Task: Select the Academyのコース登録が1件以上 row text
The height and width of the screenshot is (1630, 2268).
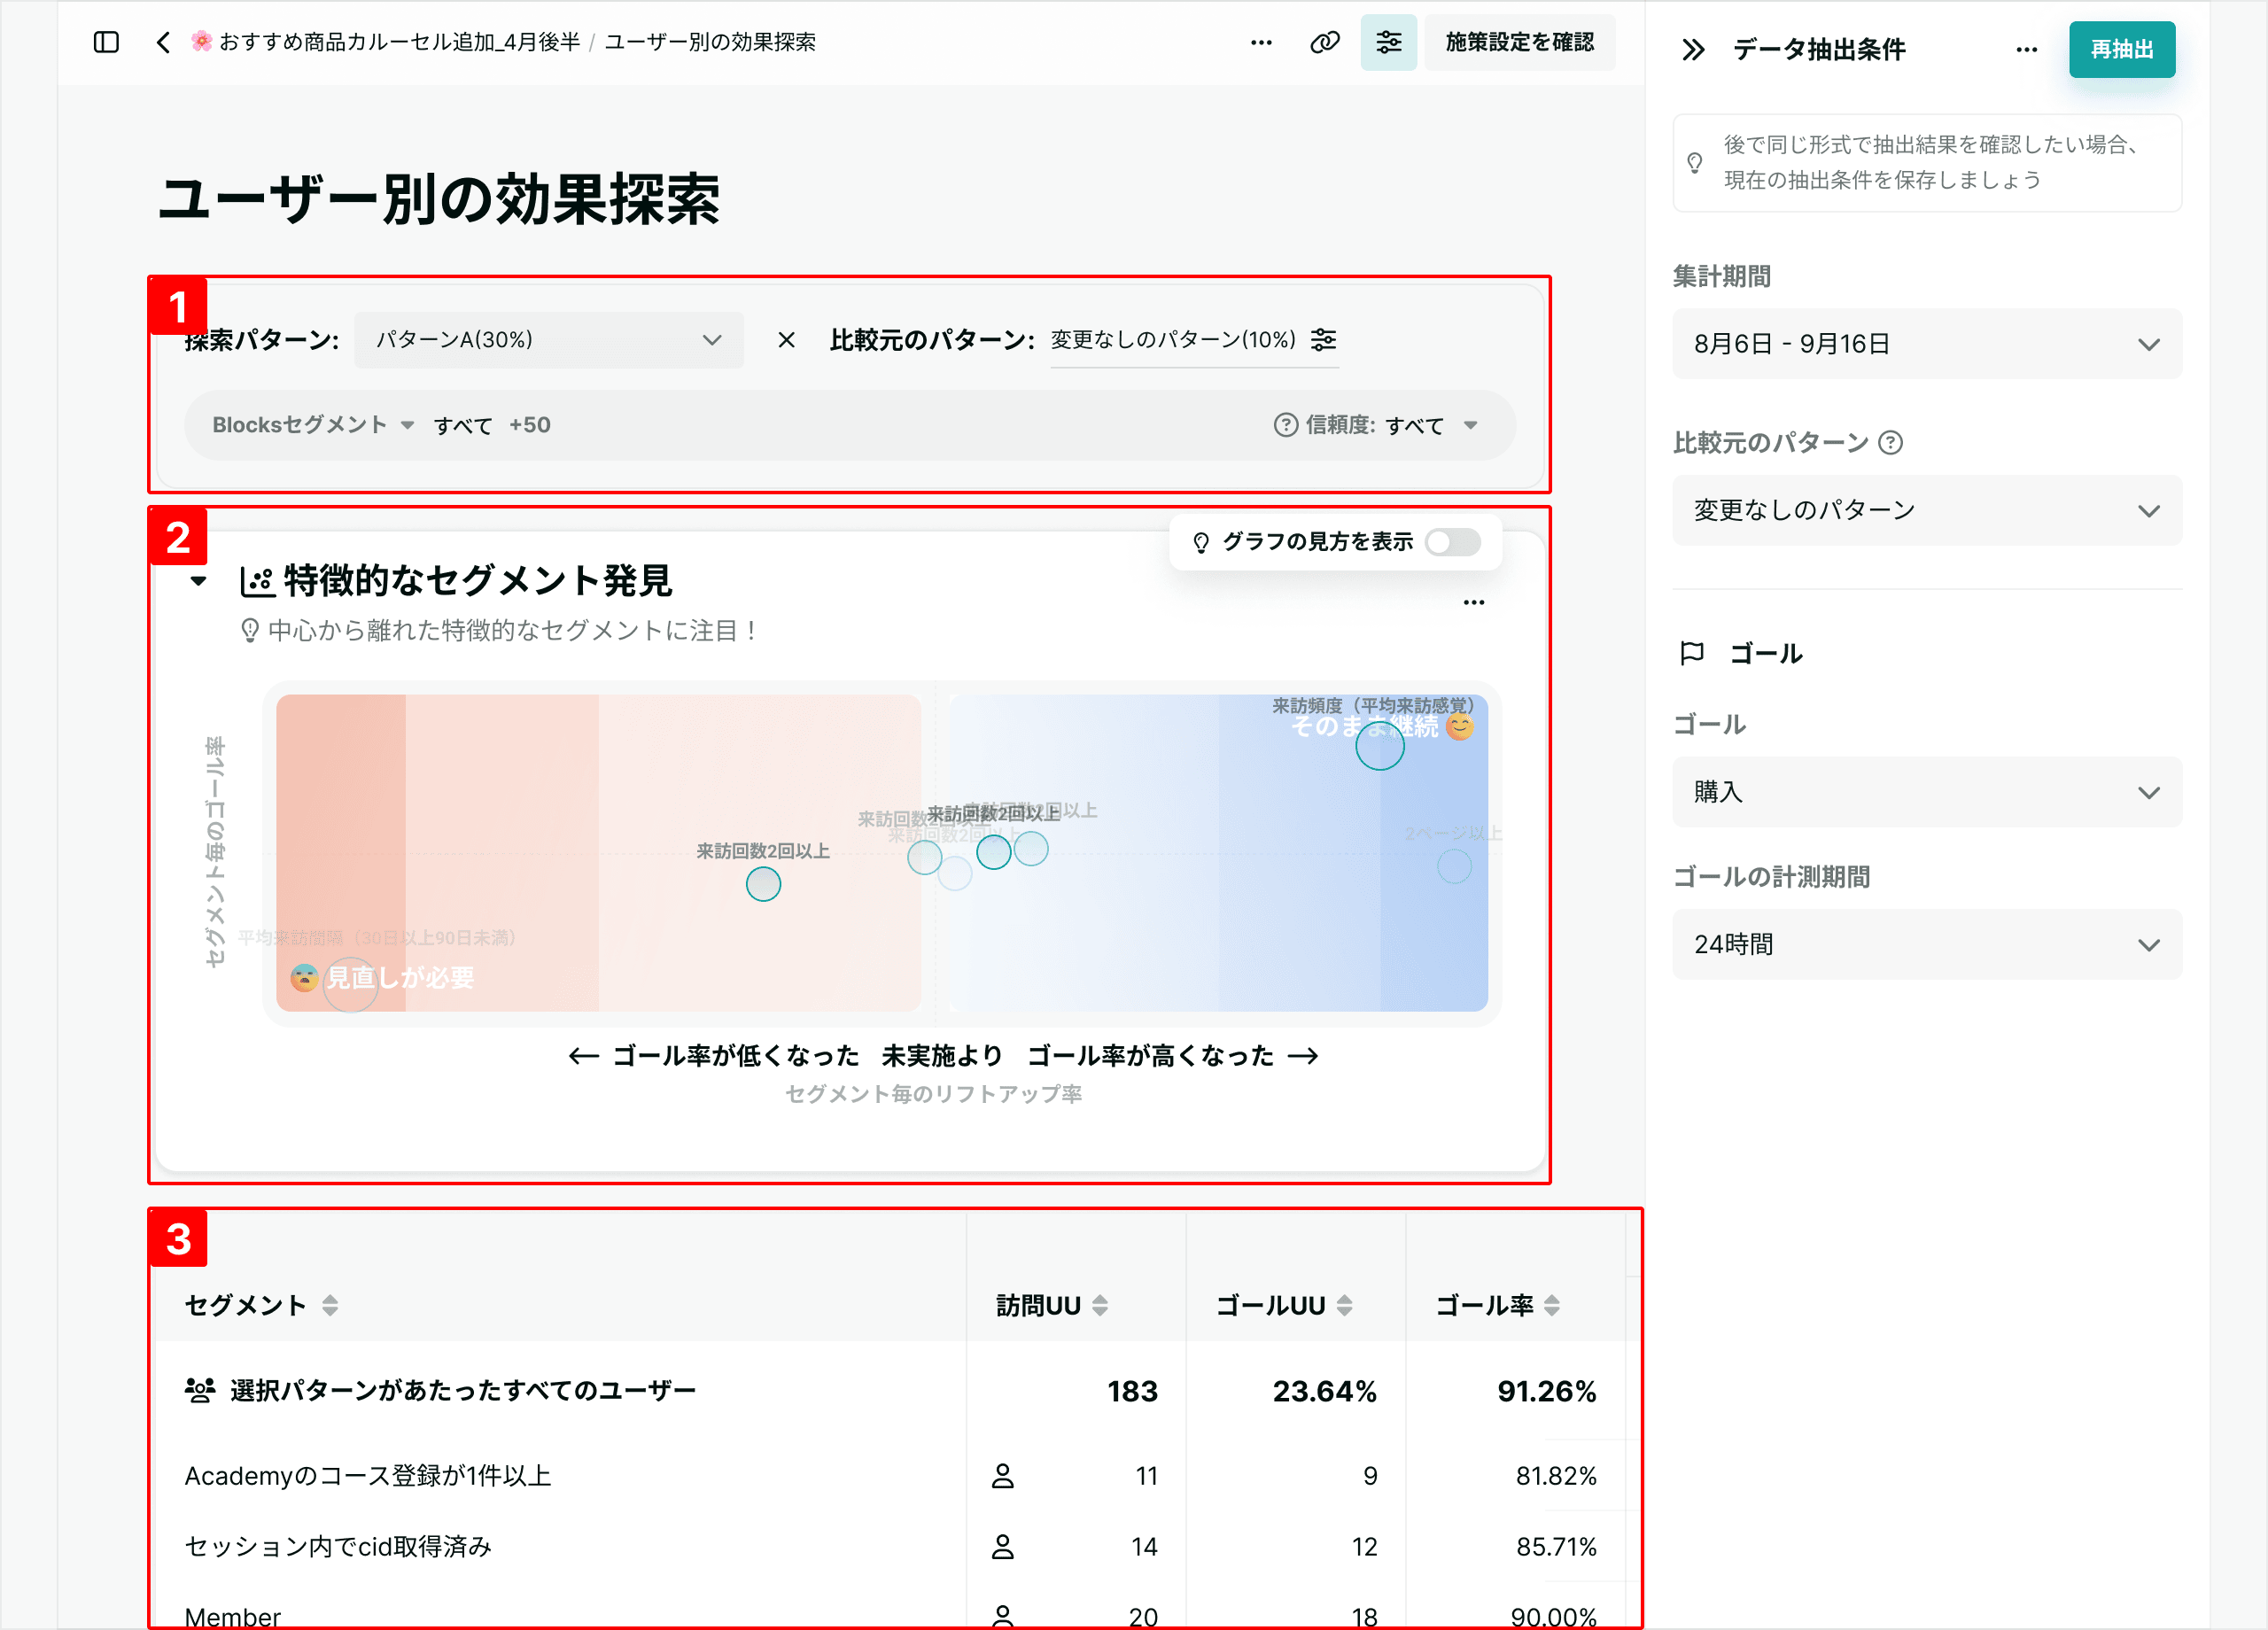Action: 368,1476
